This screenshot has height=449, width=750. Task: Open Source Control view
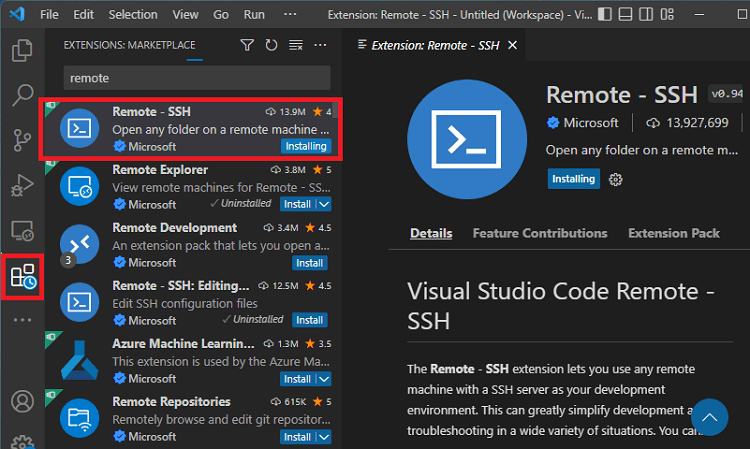click(22, 140)
